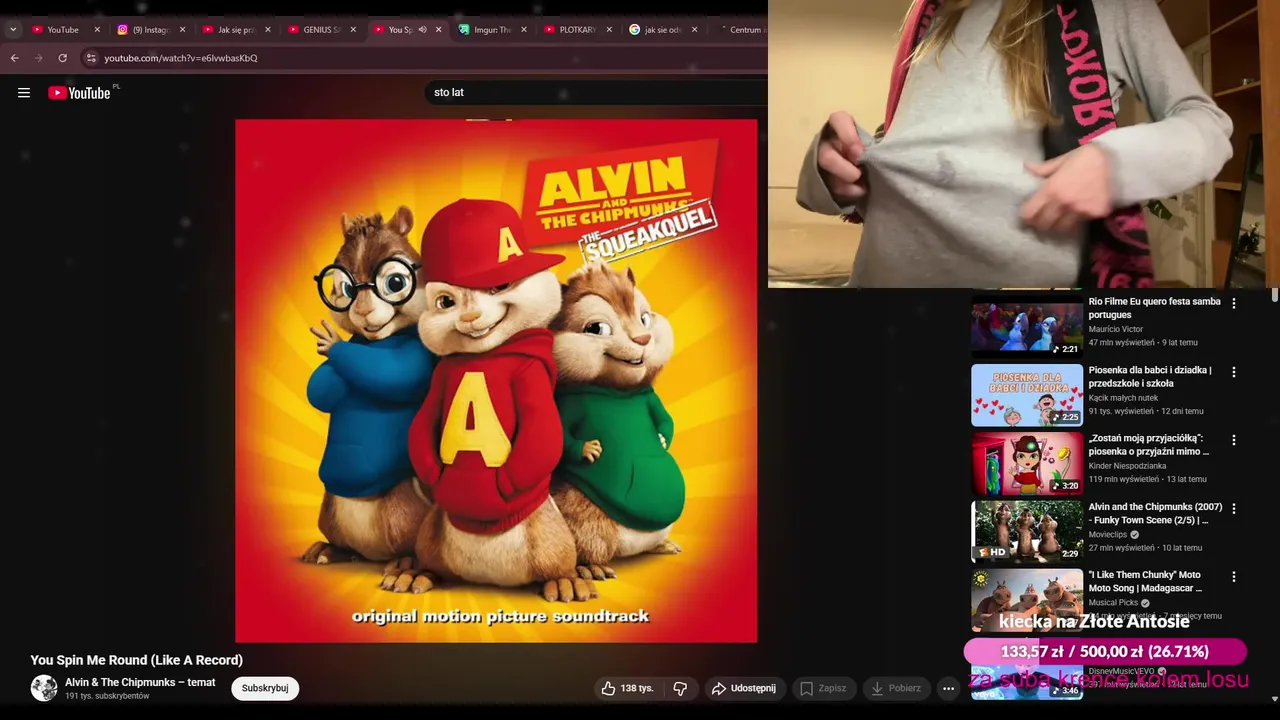The image size is (1280, 720).
Task: Open options for I Like Them Chunky video
Action: pos(1233,577)
